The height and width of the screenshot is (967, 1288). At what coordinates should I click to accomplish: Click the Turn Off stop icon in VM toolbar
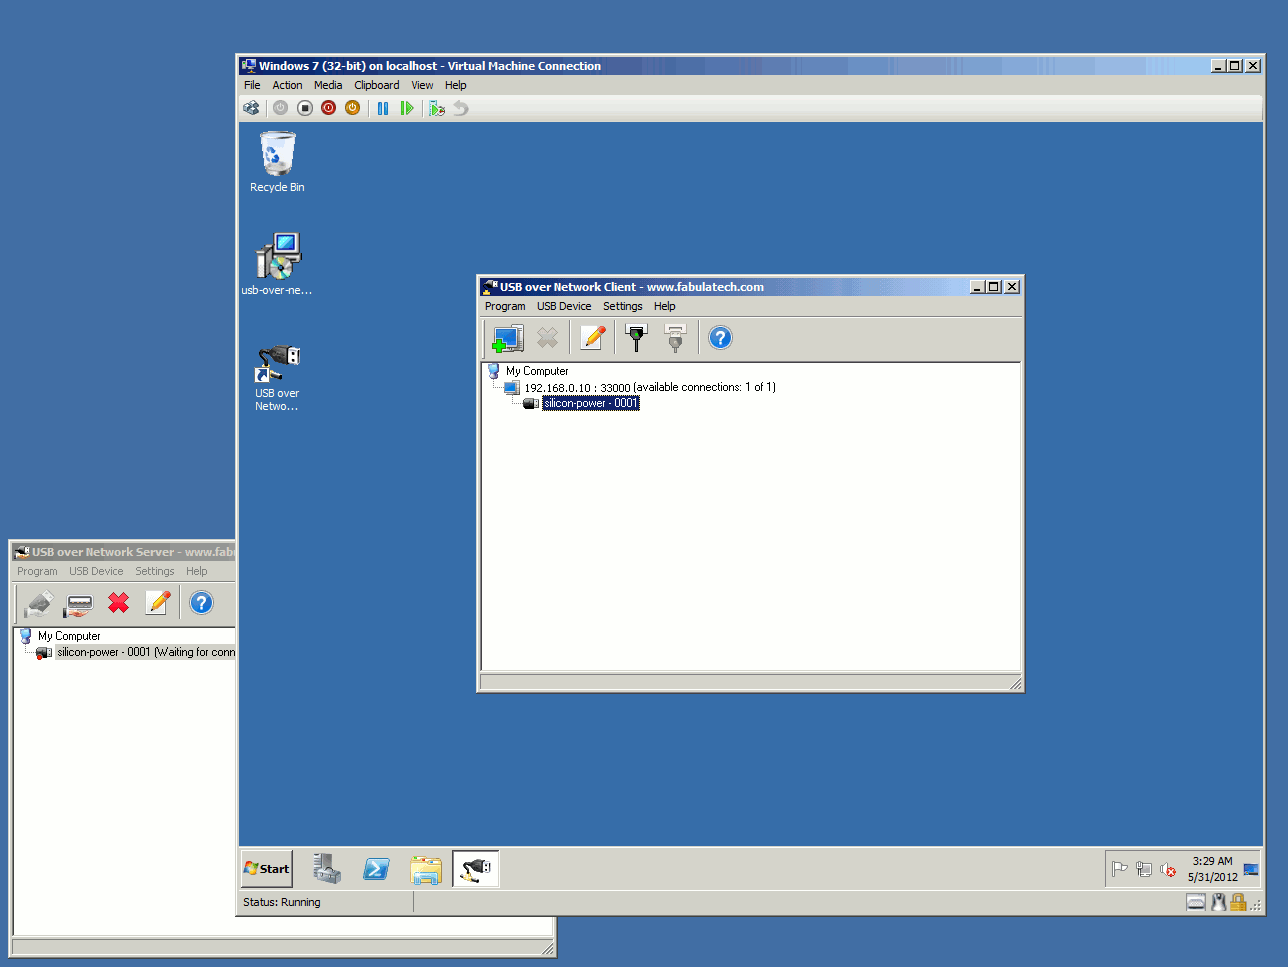pos(305,108)
